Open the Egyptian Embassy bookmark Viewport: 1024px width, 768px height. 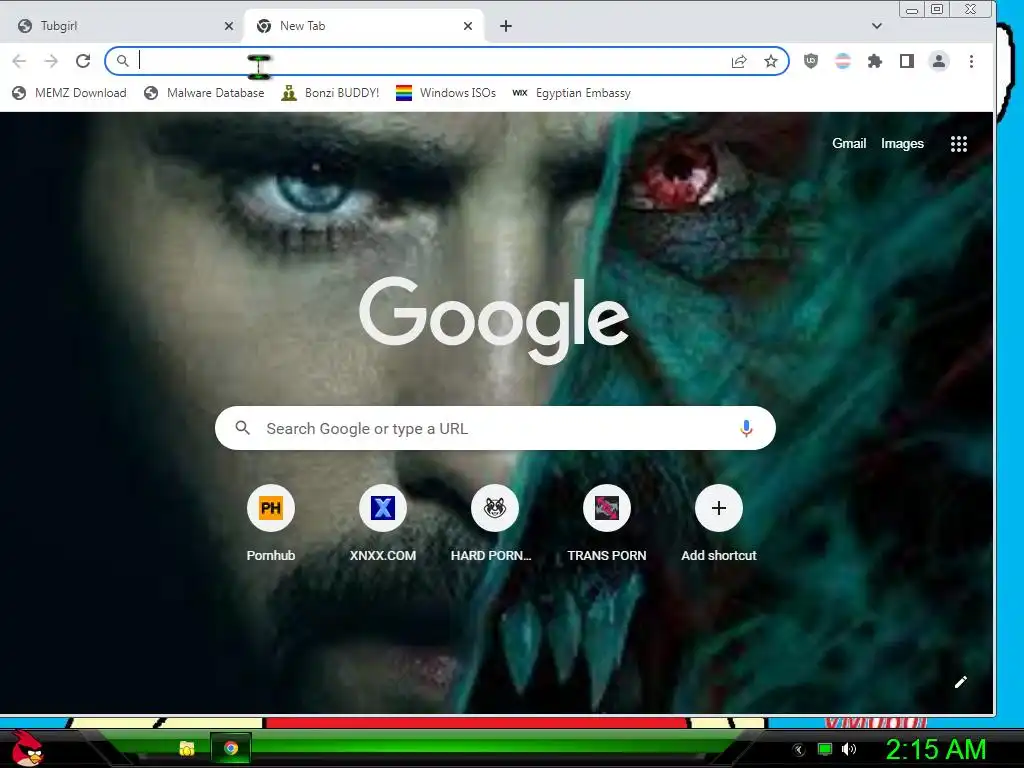571,93
